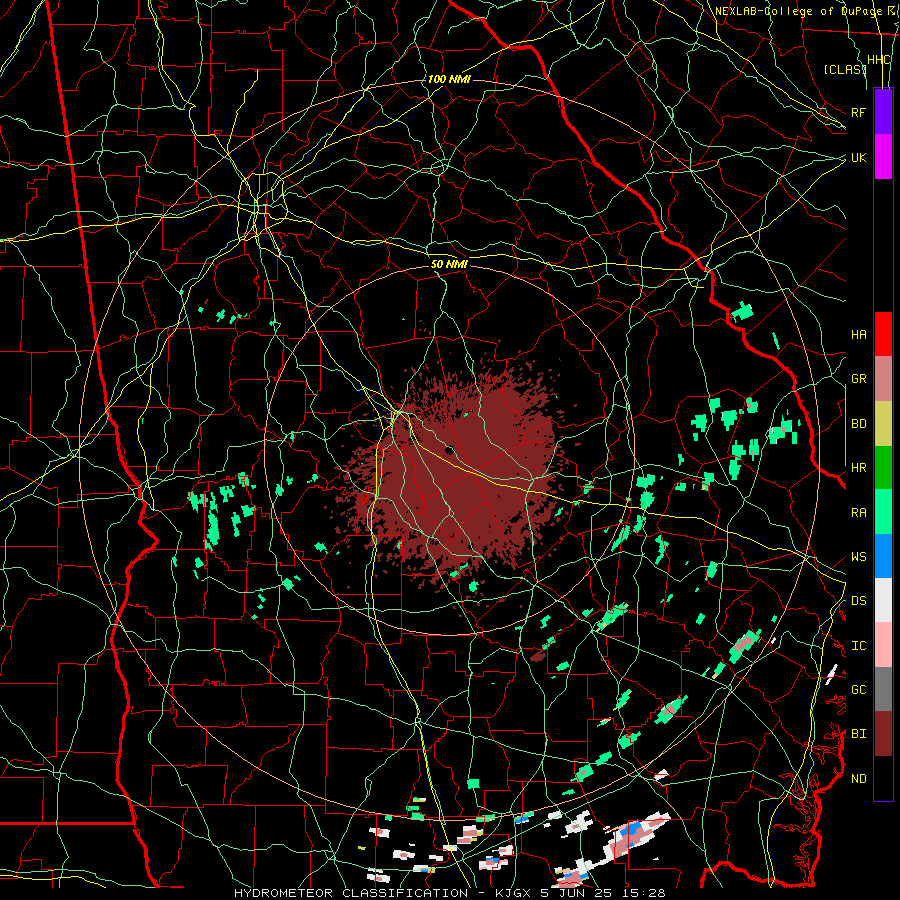
Task: Click the 50 NMI range ring label
Action: tap(449, 264)
